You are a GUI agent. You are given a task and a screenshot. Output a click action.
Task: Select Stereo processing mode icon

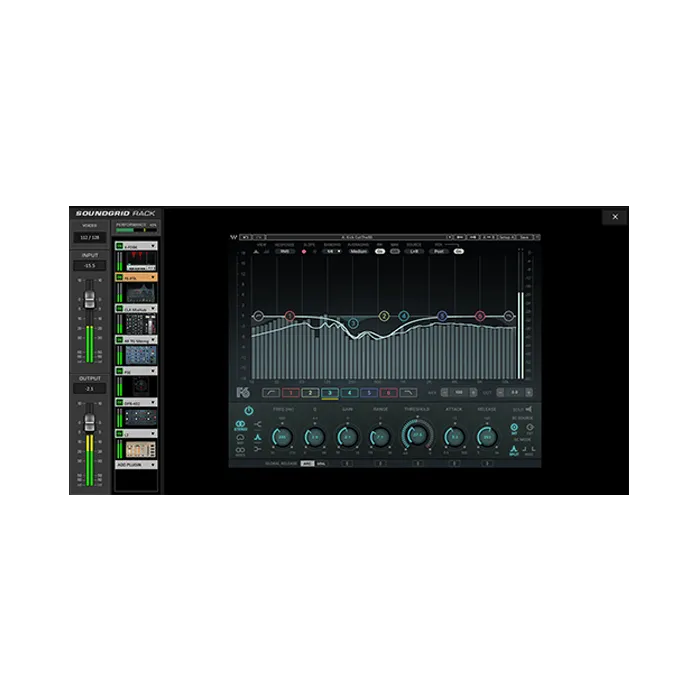[x=240, y=425]
